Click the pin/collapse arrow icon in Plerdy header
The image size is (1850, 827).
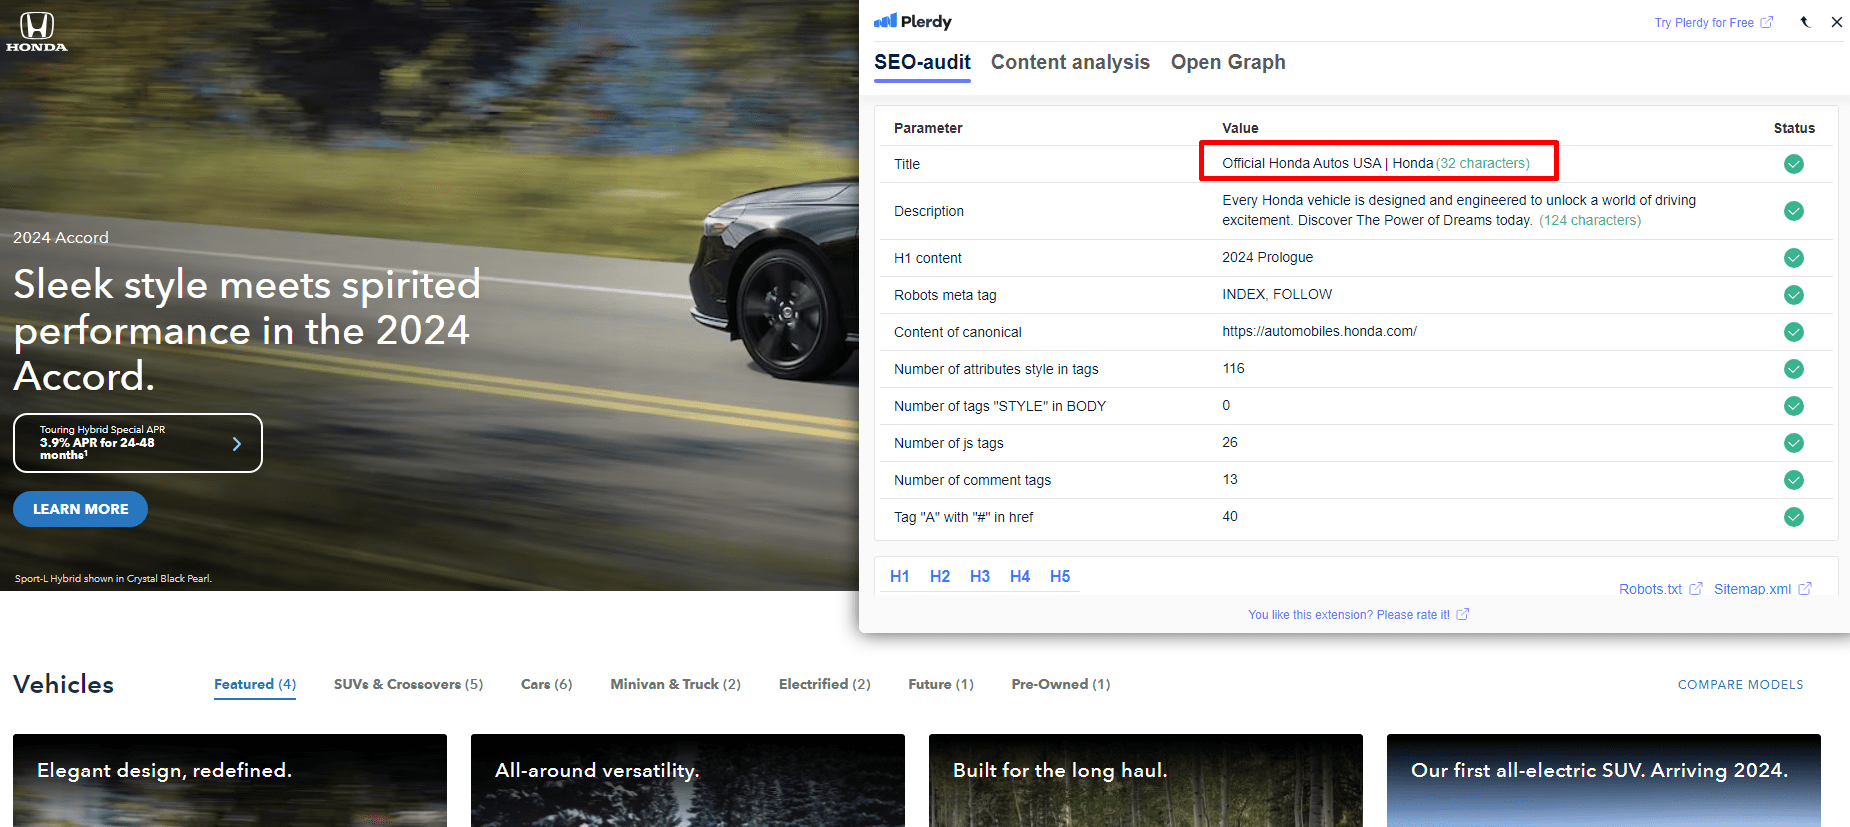(1805, 22)
